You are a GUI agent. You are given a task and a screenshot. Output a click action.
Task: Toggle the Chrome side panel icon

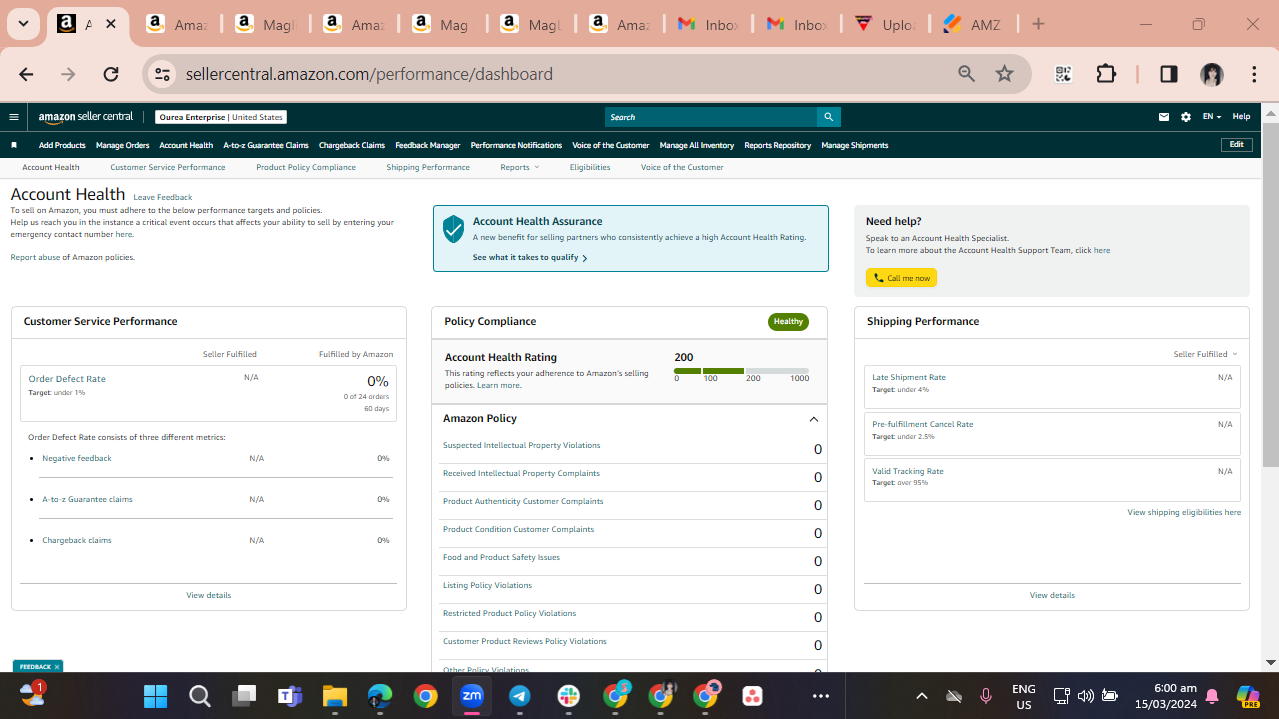tap(1168, 74)
